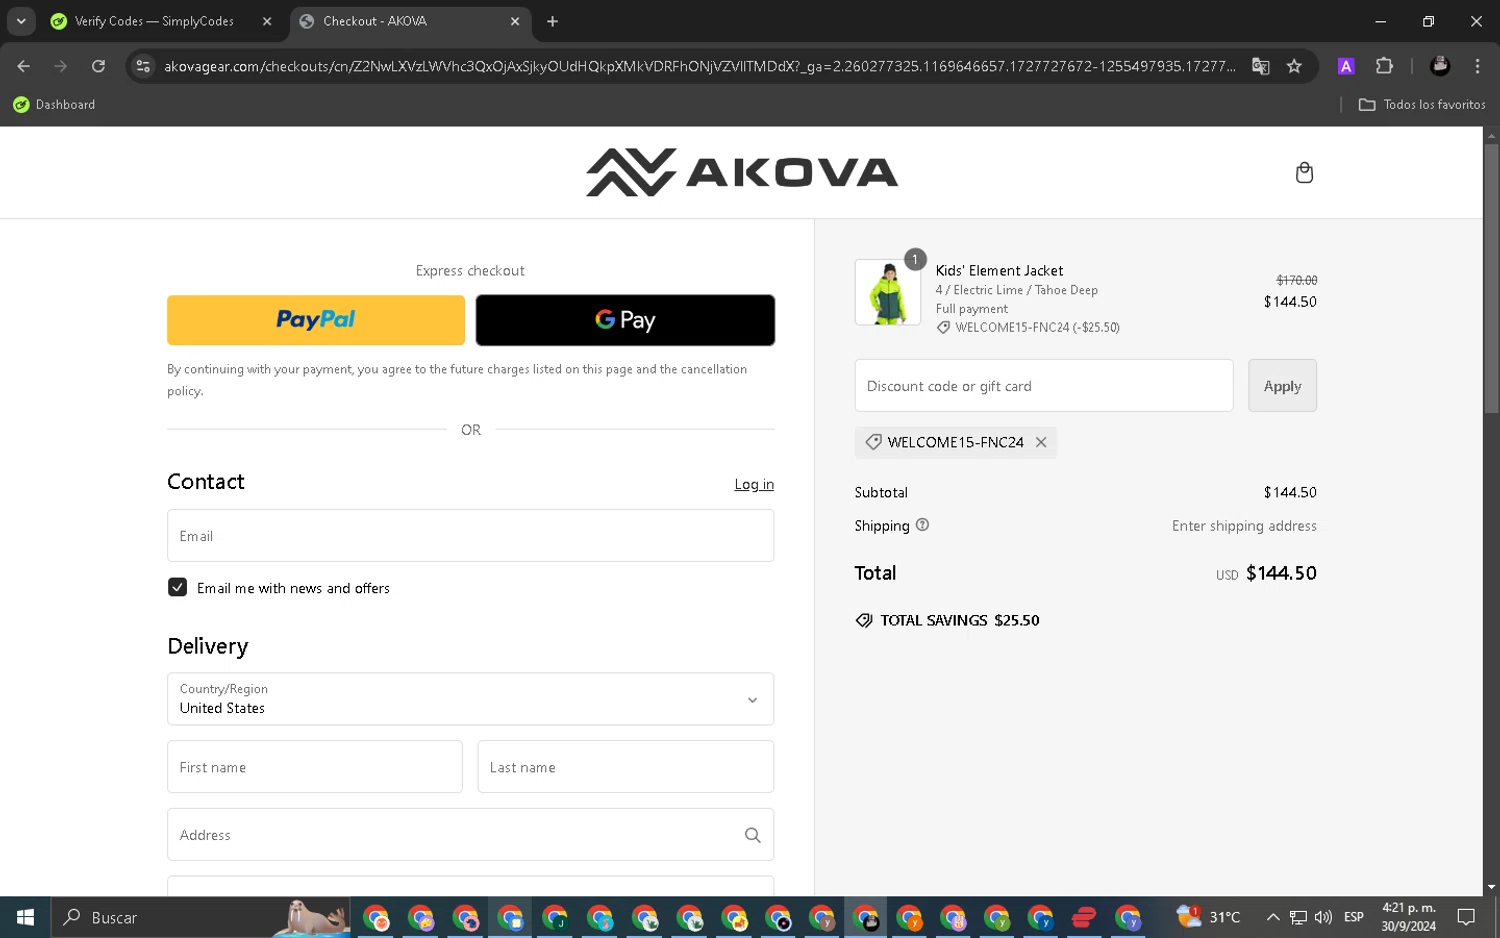Open the taskbar clock 4:21 p. m.

[x=1409, y=917]
